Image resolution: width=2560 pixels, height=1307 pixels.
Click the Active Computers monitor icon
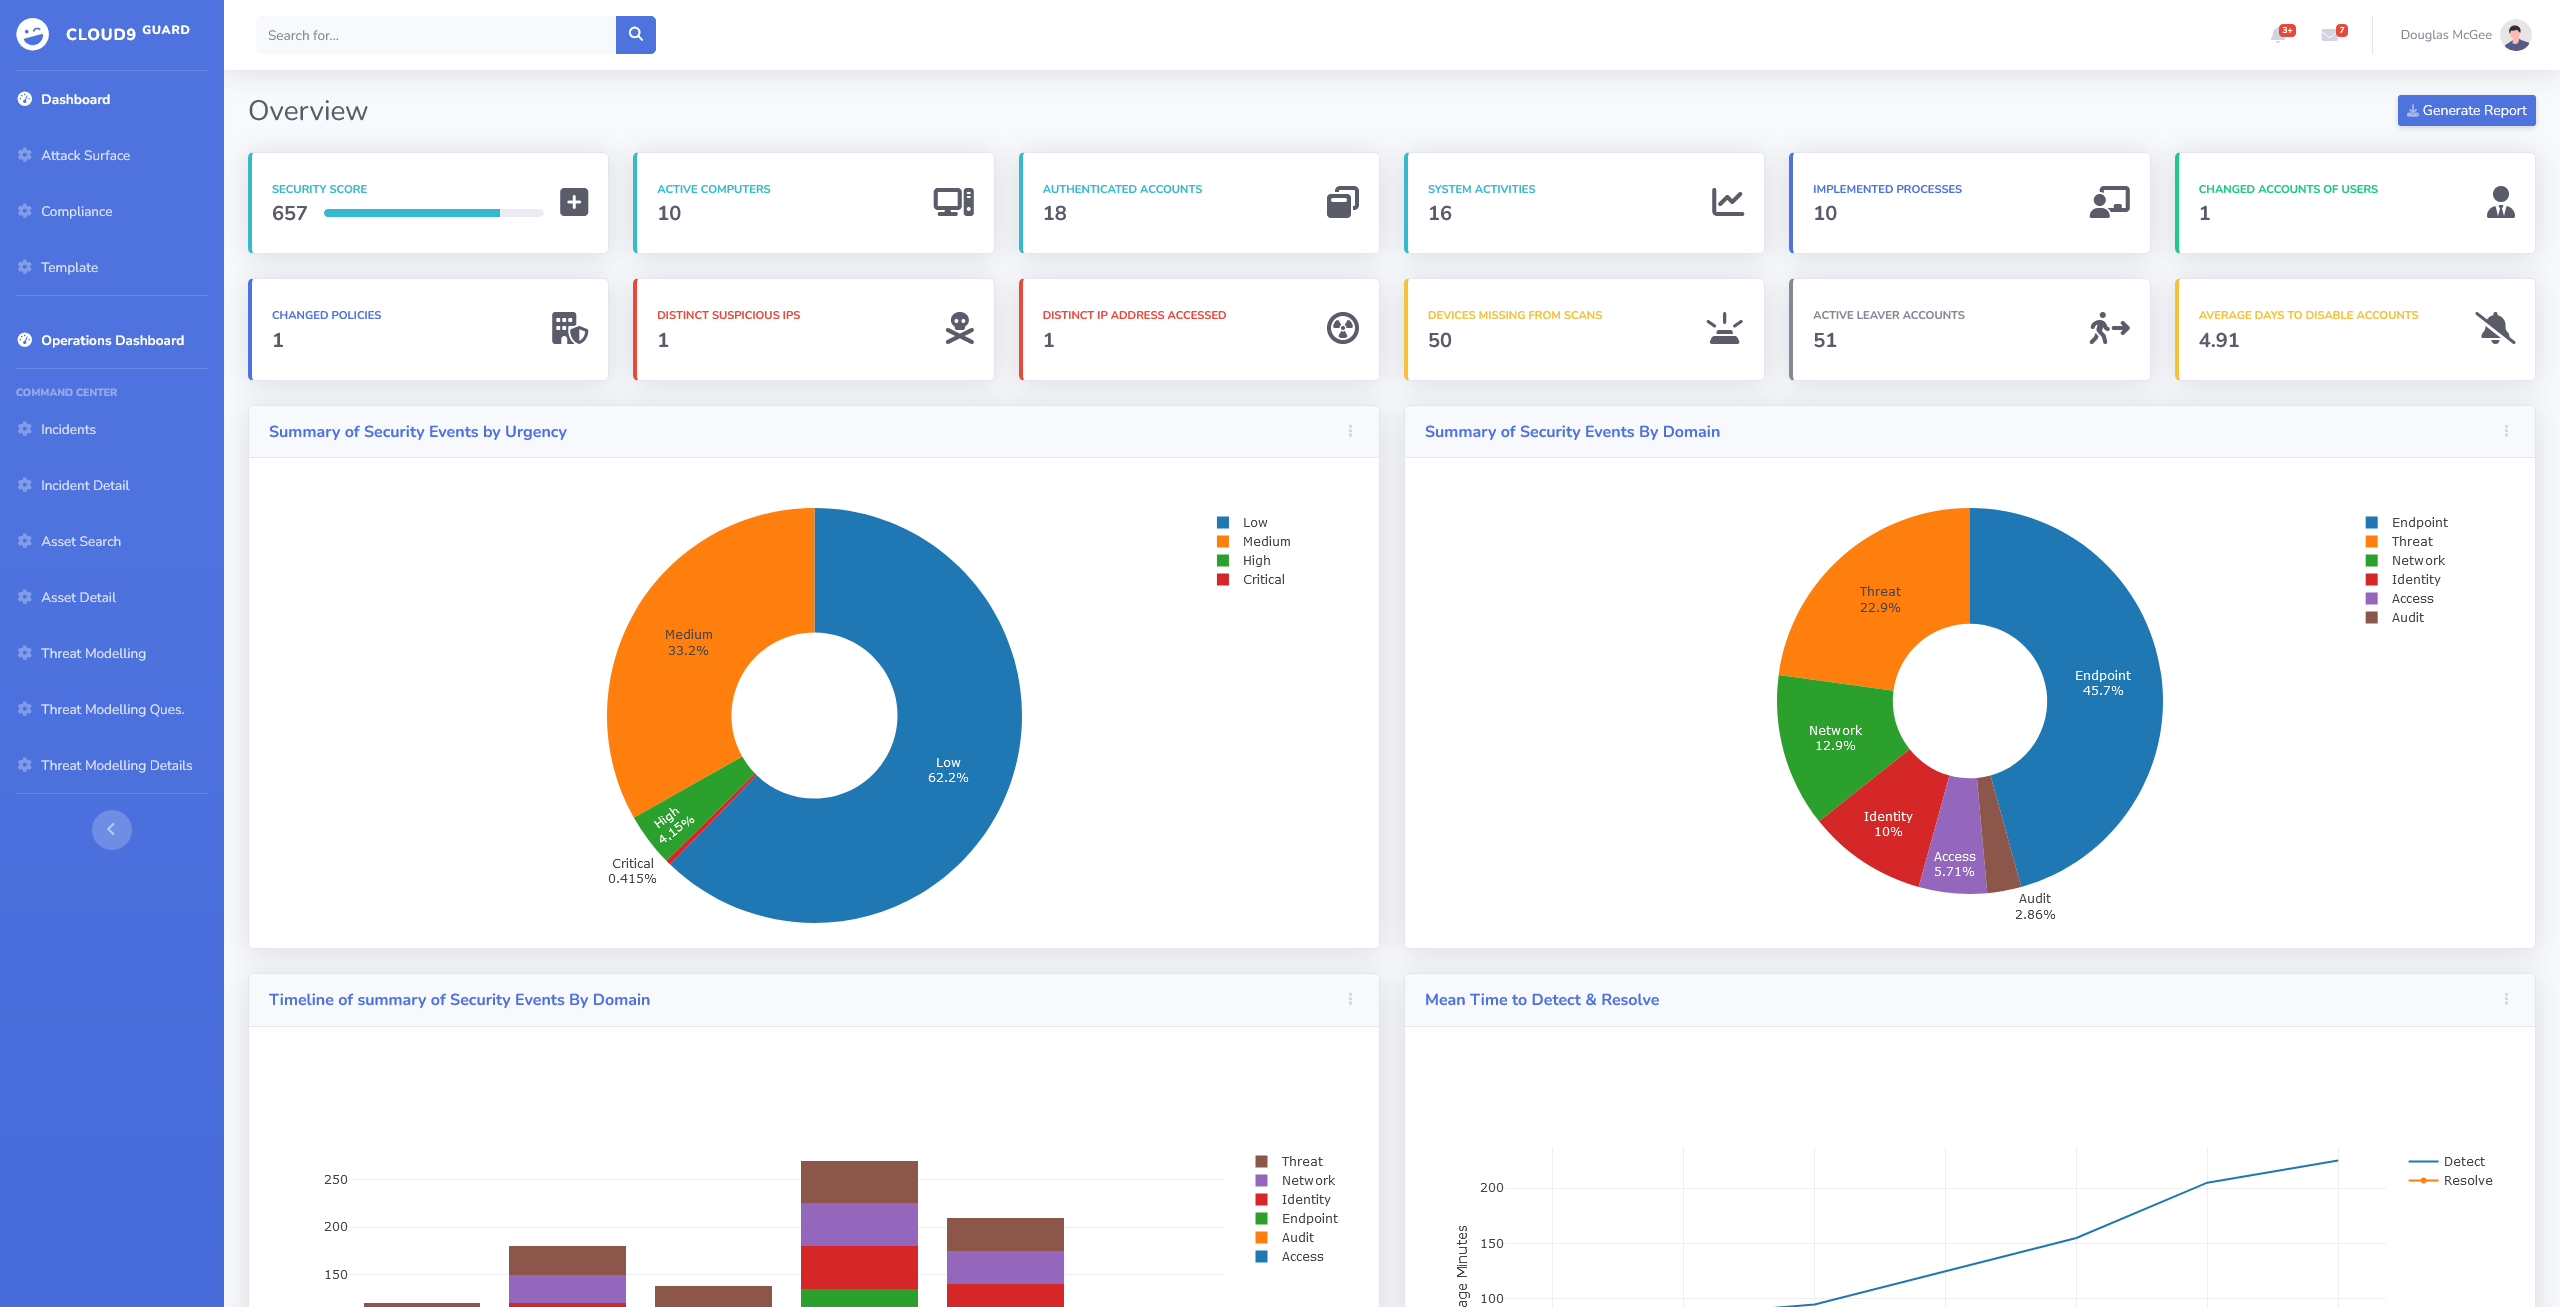click(953, 202)
